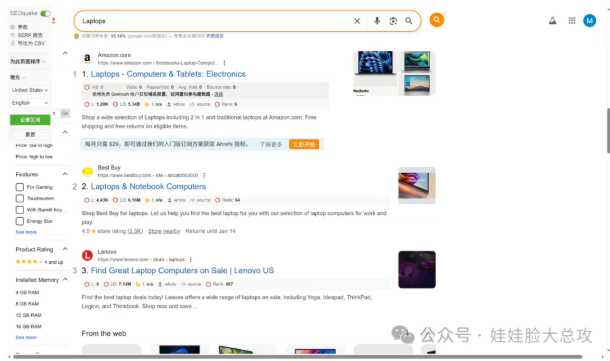The image size is (610, 361).
Task: Filter by 8 GB RAM
Action: (x=27, y=304)
